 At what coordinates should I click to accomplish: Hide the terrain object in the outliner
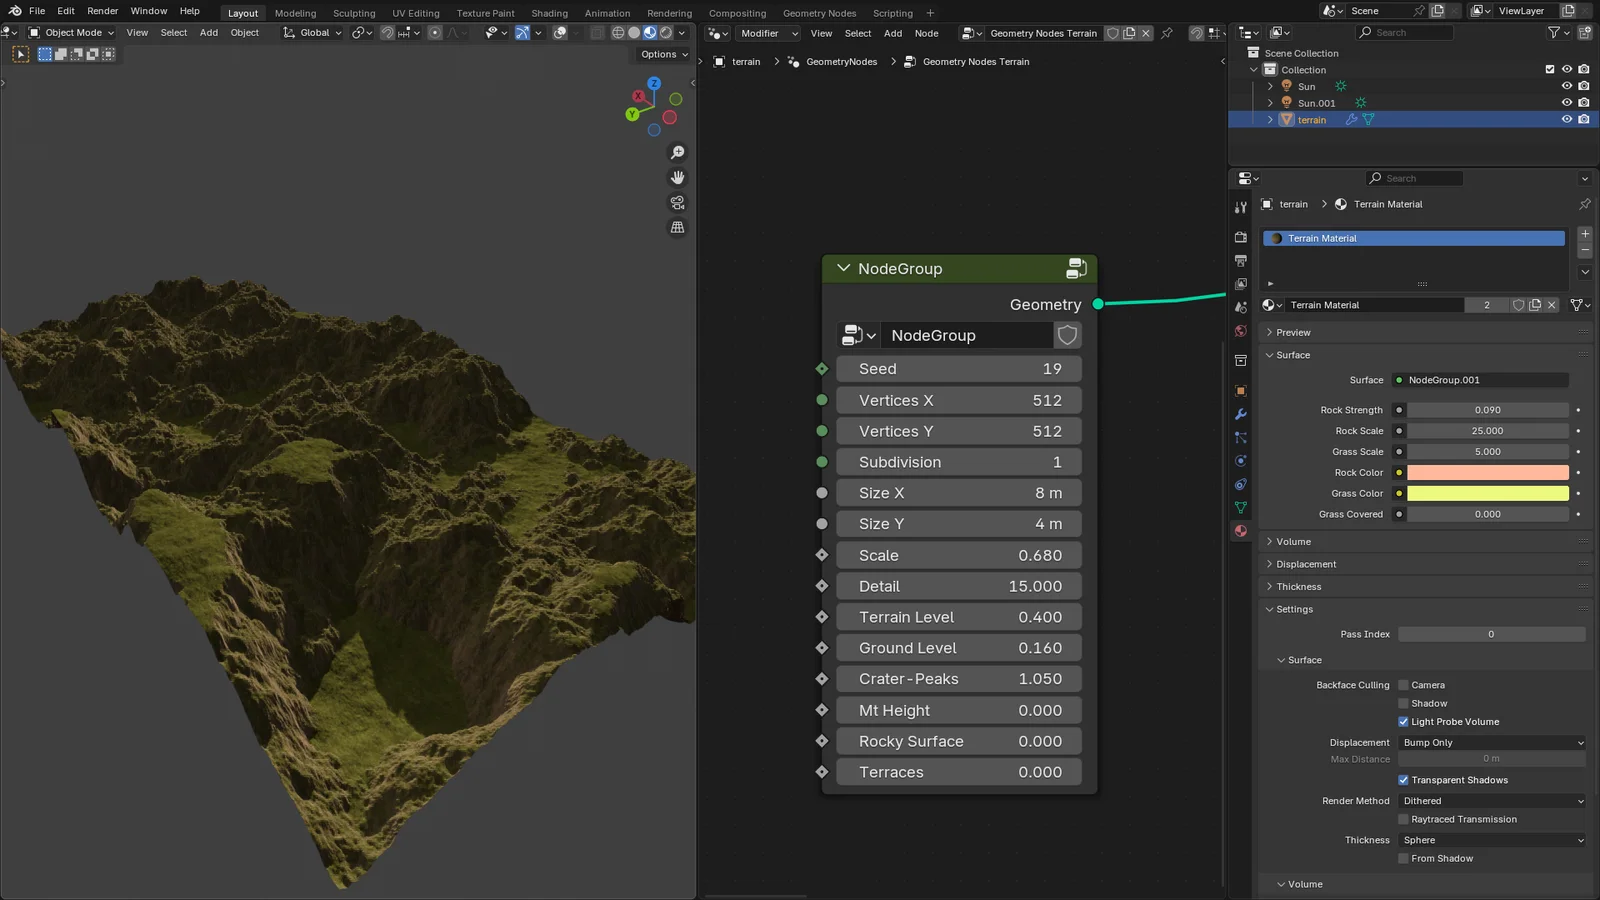[1567, 119]
